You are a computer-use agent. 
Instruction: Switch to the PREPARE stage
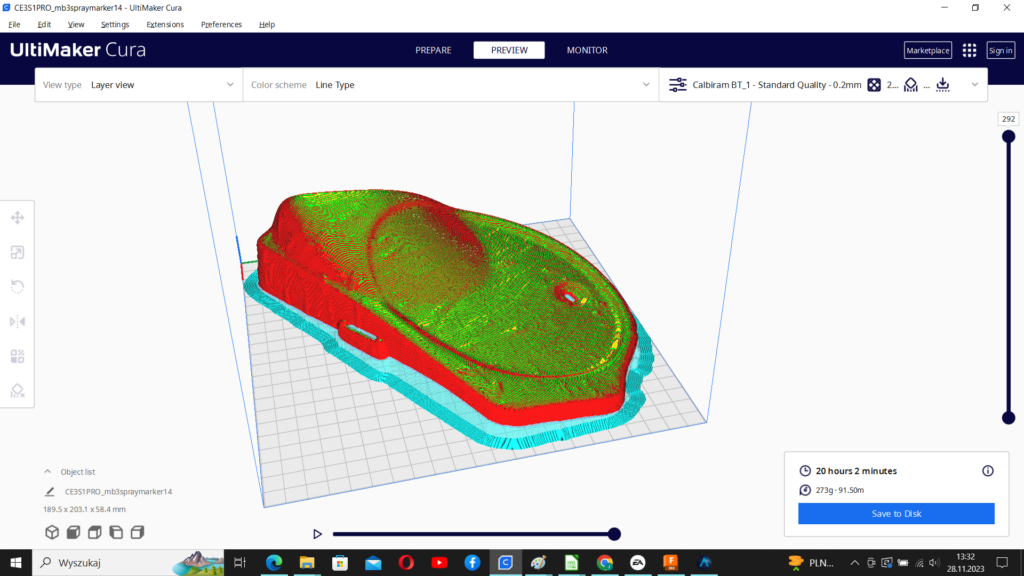433,50
